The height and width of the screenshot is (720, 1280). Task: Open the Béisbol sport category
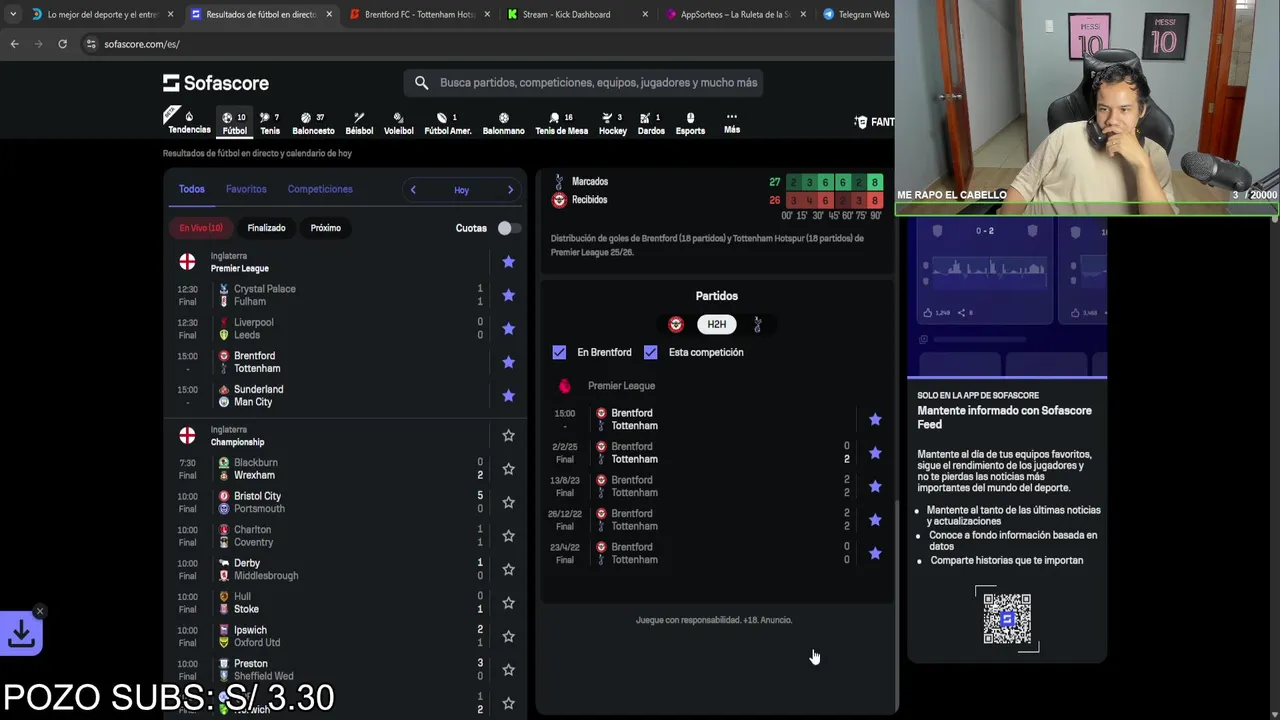[359, 123]
